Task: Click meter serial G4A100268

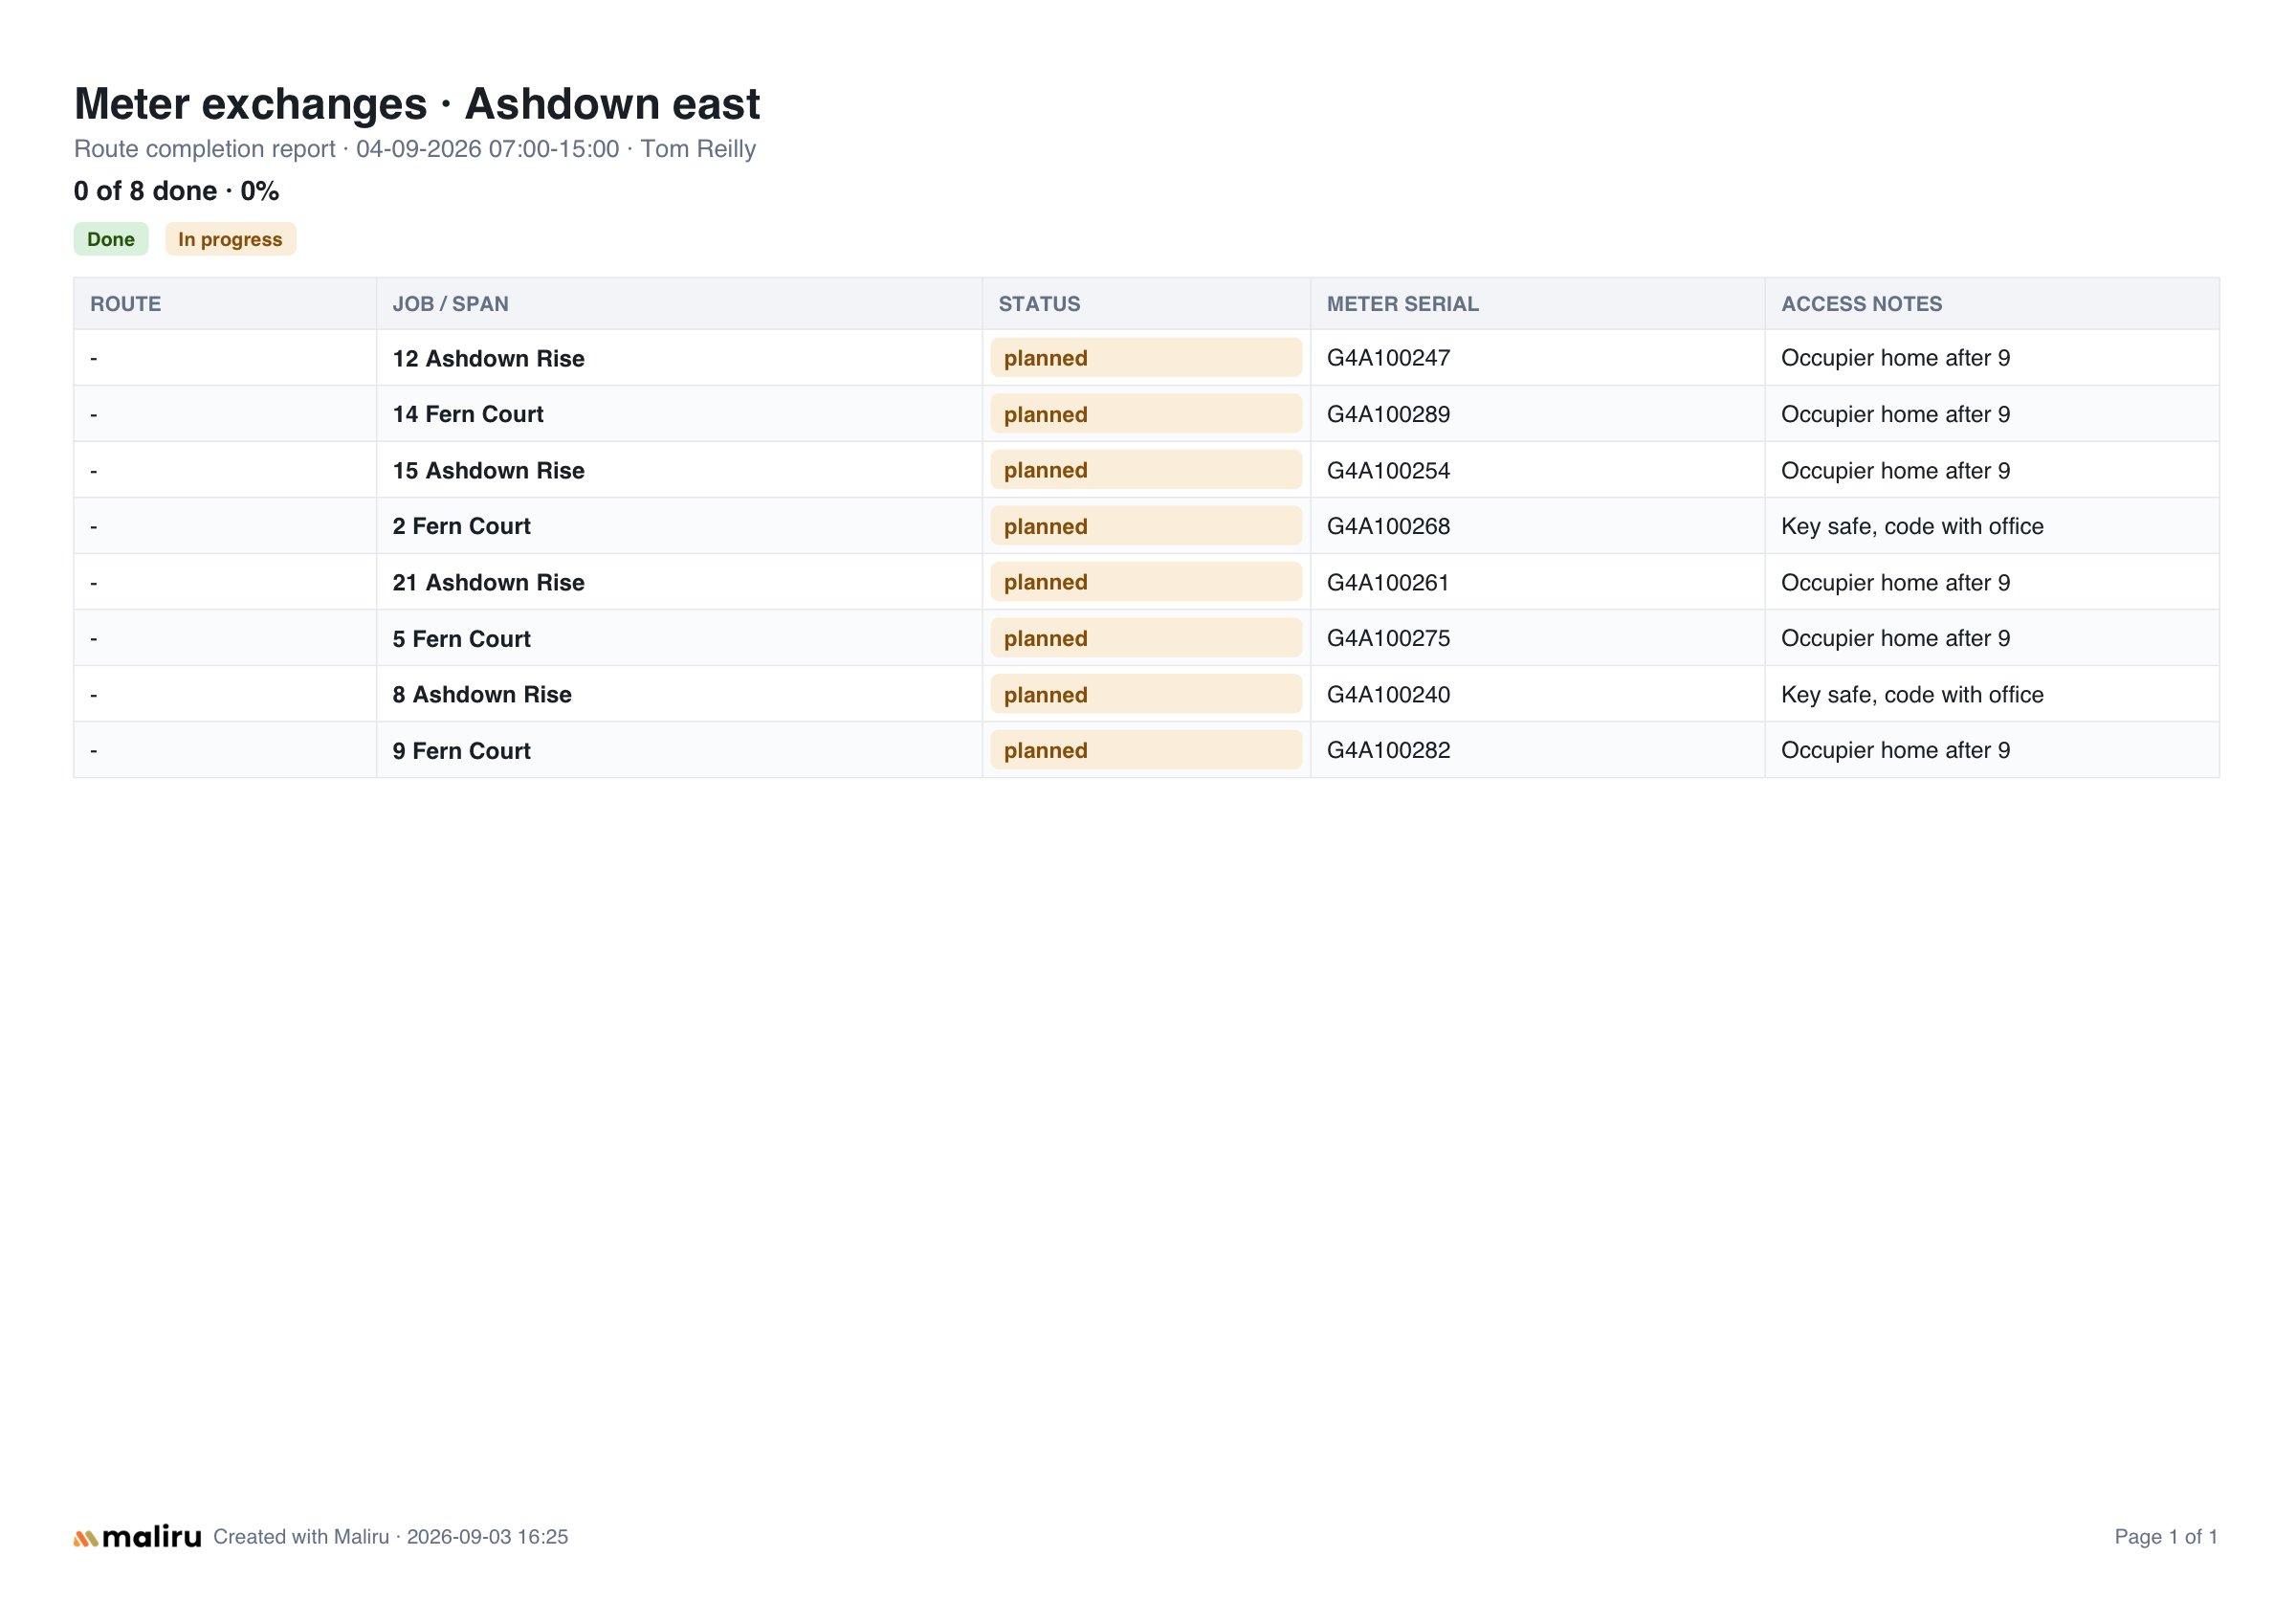Action: pyautogui.click(x=1388, y=526)
